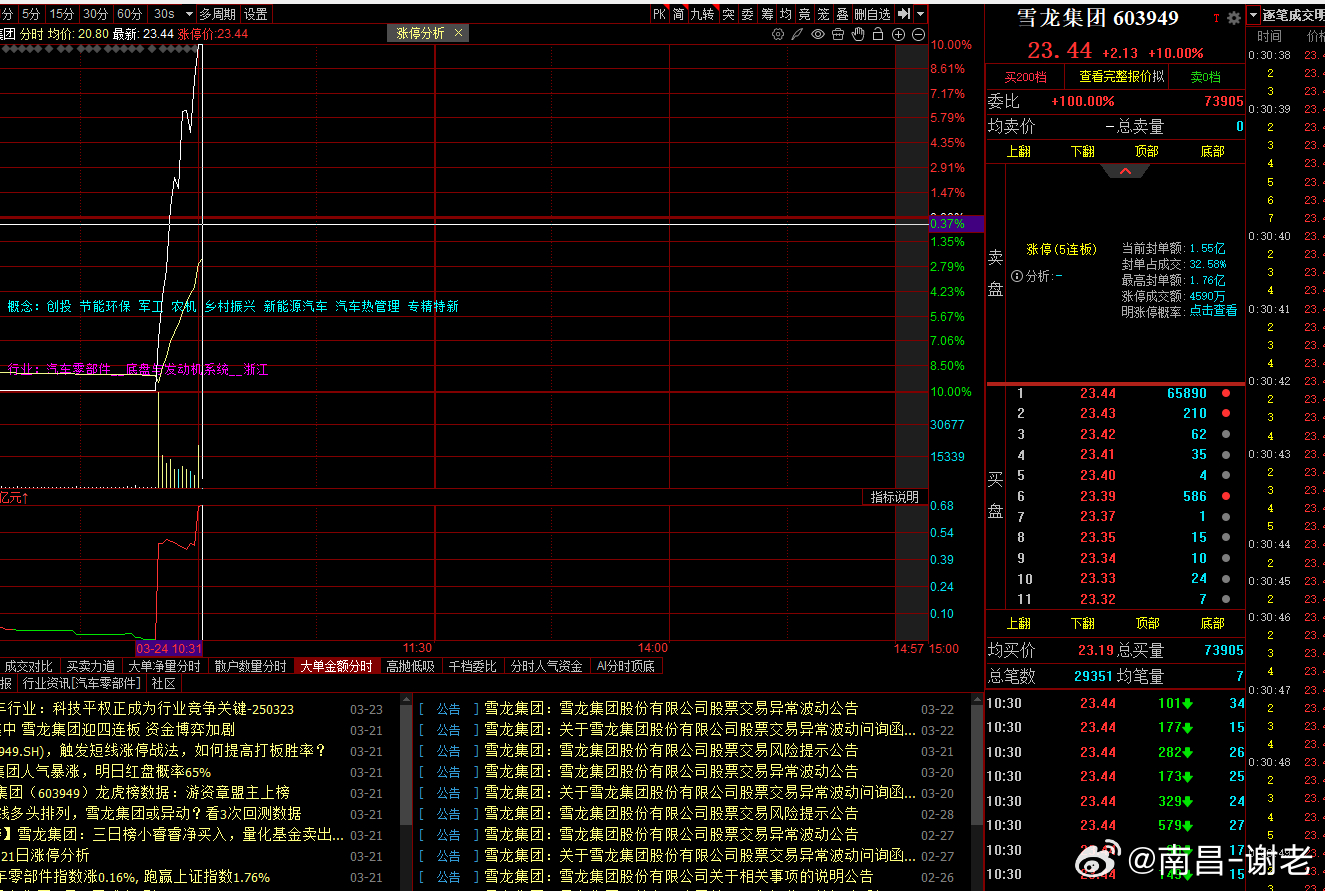This screenshot has width=1325, height=891.
Task: Zoom in with the plus circle icon
Action: (x=898, y=34)
